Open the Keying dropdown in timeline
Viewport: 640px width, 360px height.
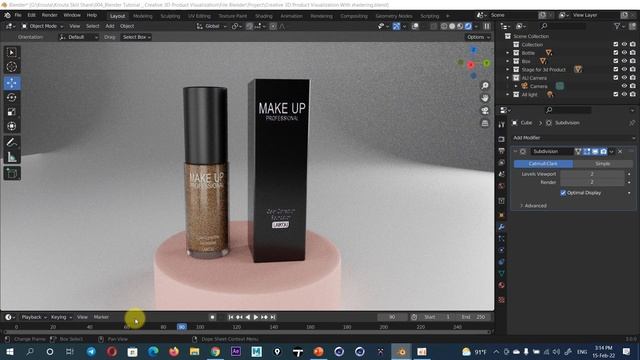[x=61, y=317]
